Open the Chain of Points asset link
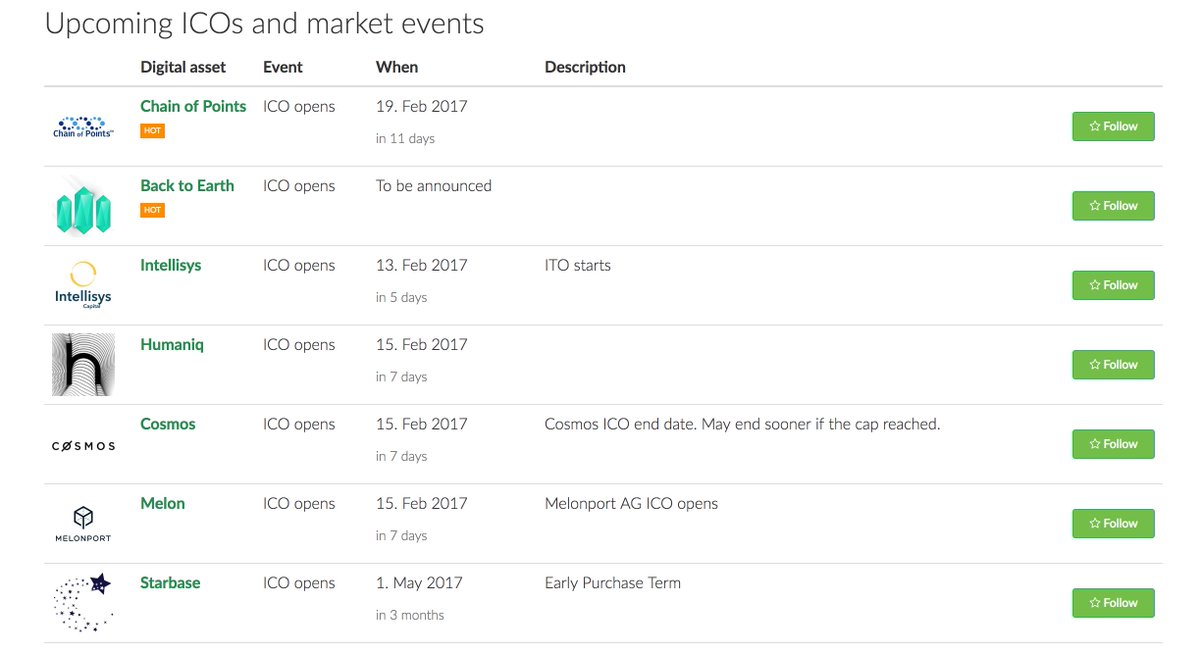The width and height of the screenshot is (1200, 653). pyautogui.click(x=193, y=106)
